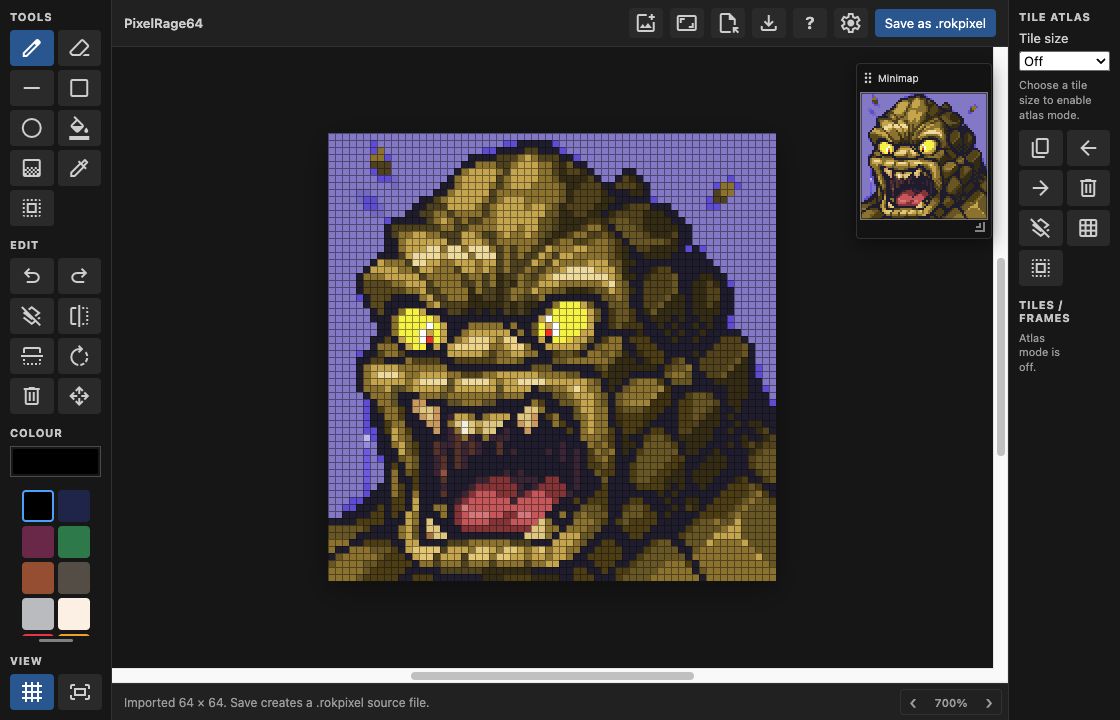This screenshot has width=1120, height=720.
Task: Select the Rectangle shape tool
Action: (79, 88)
